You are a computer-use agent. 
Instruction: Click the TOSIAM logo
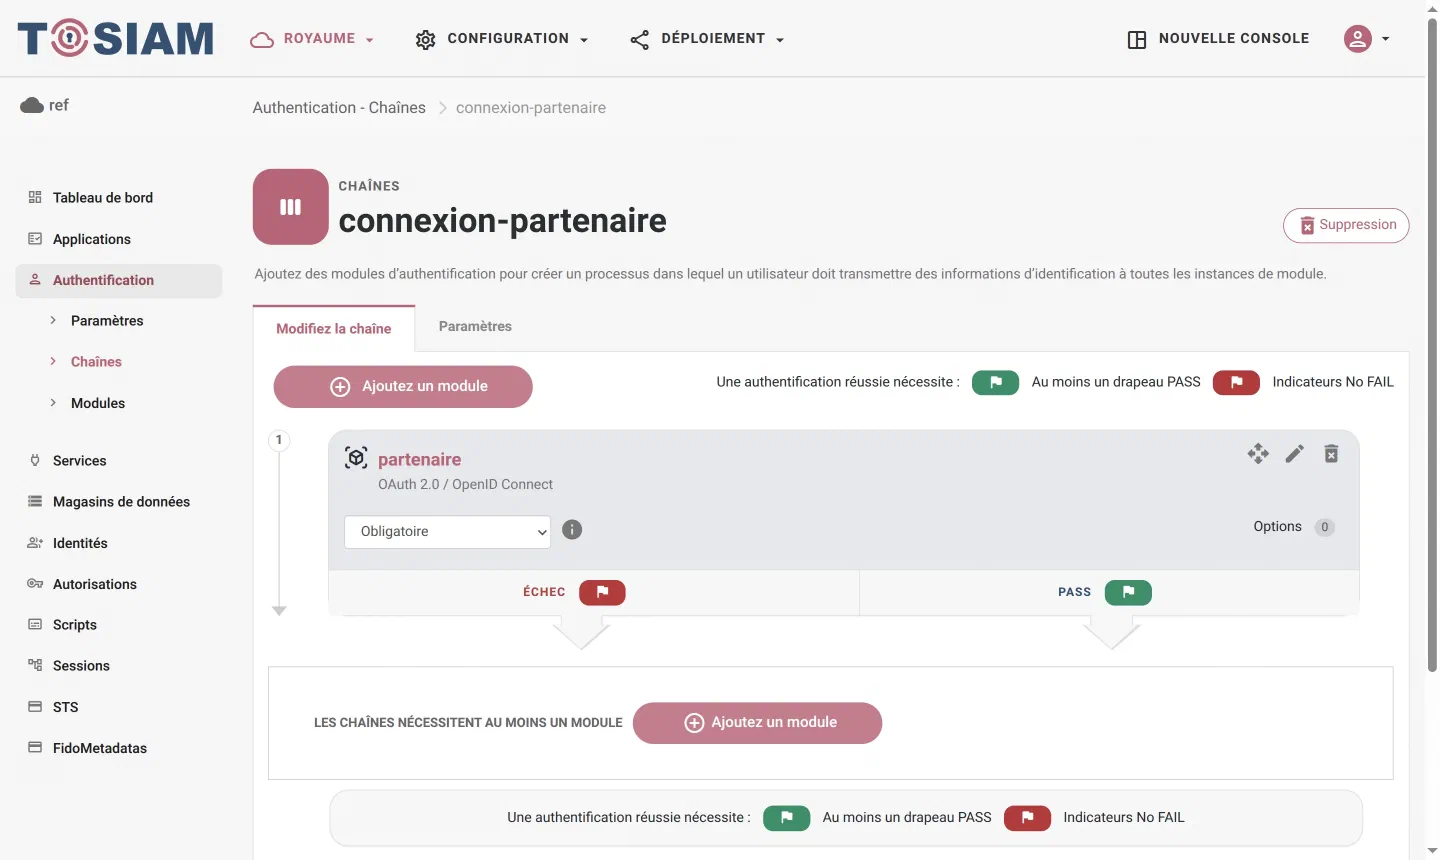click(116, 39)
